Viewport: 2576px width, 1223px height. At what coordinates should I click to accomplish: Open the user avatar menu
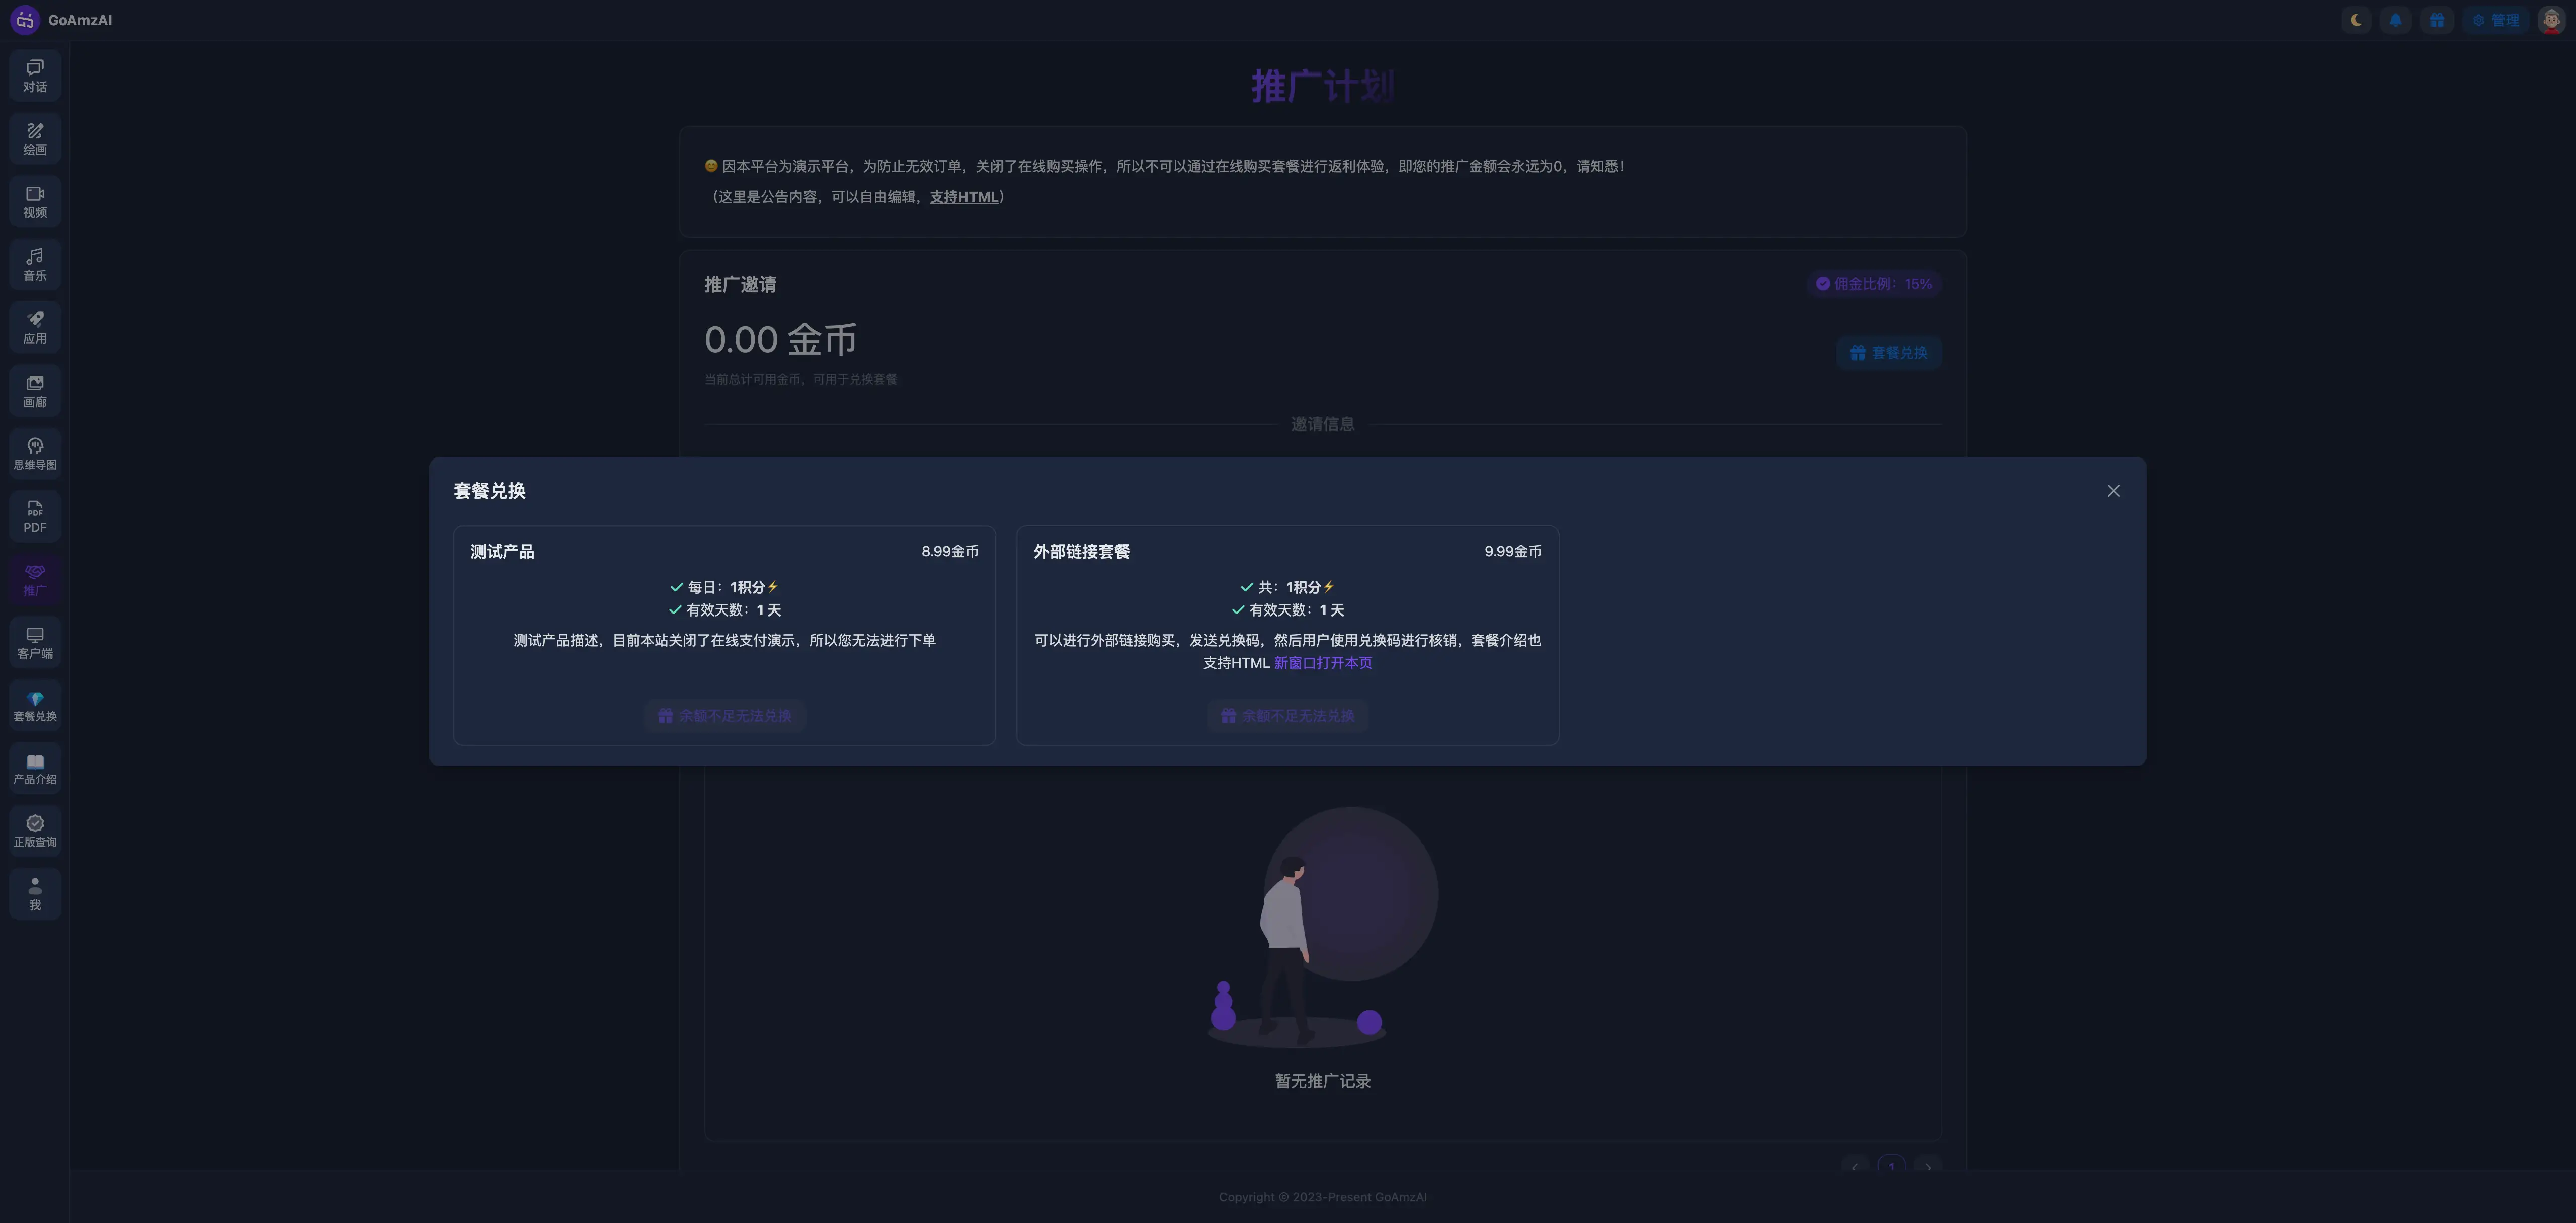[x=2552, y=20]
